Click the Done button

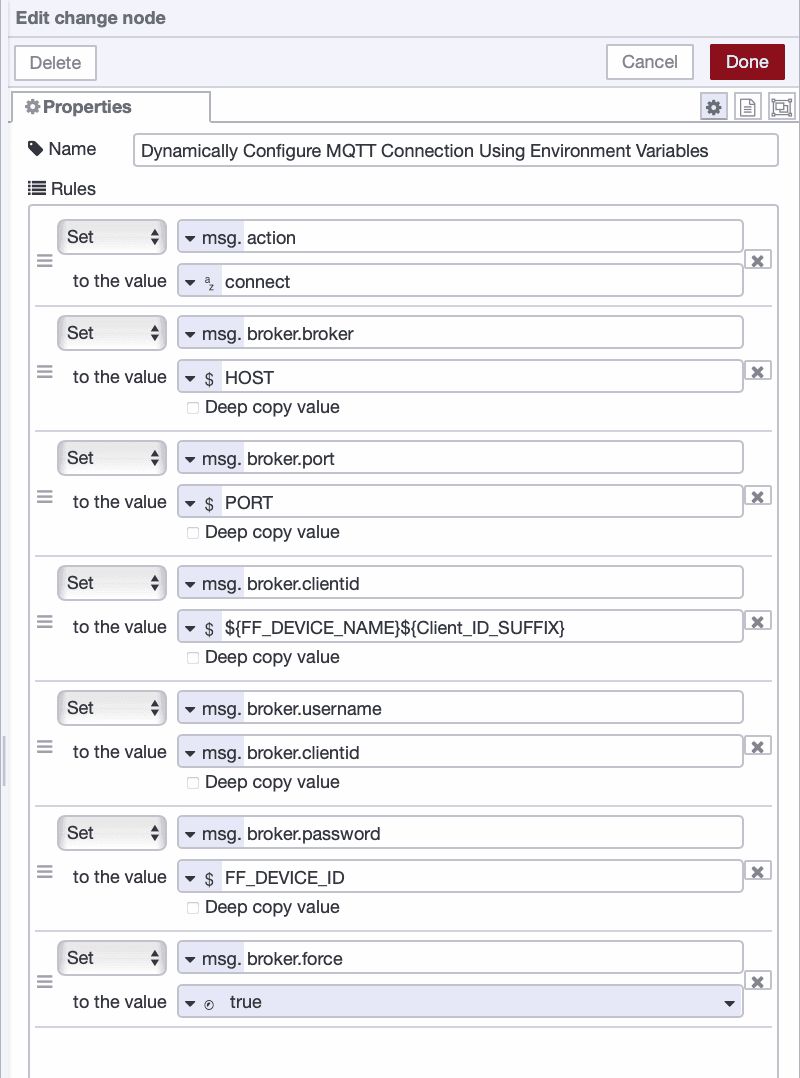coord(747,62)
